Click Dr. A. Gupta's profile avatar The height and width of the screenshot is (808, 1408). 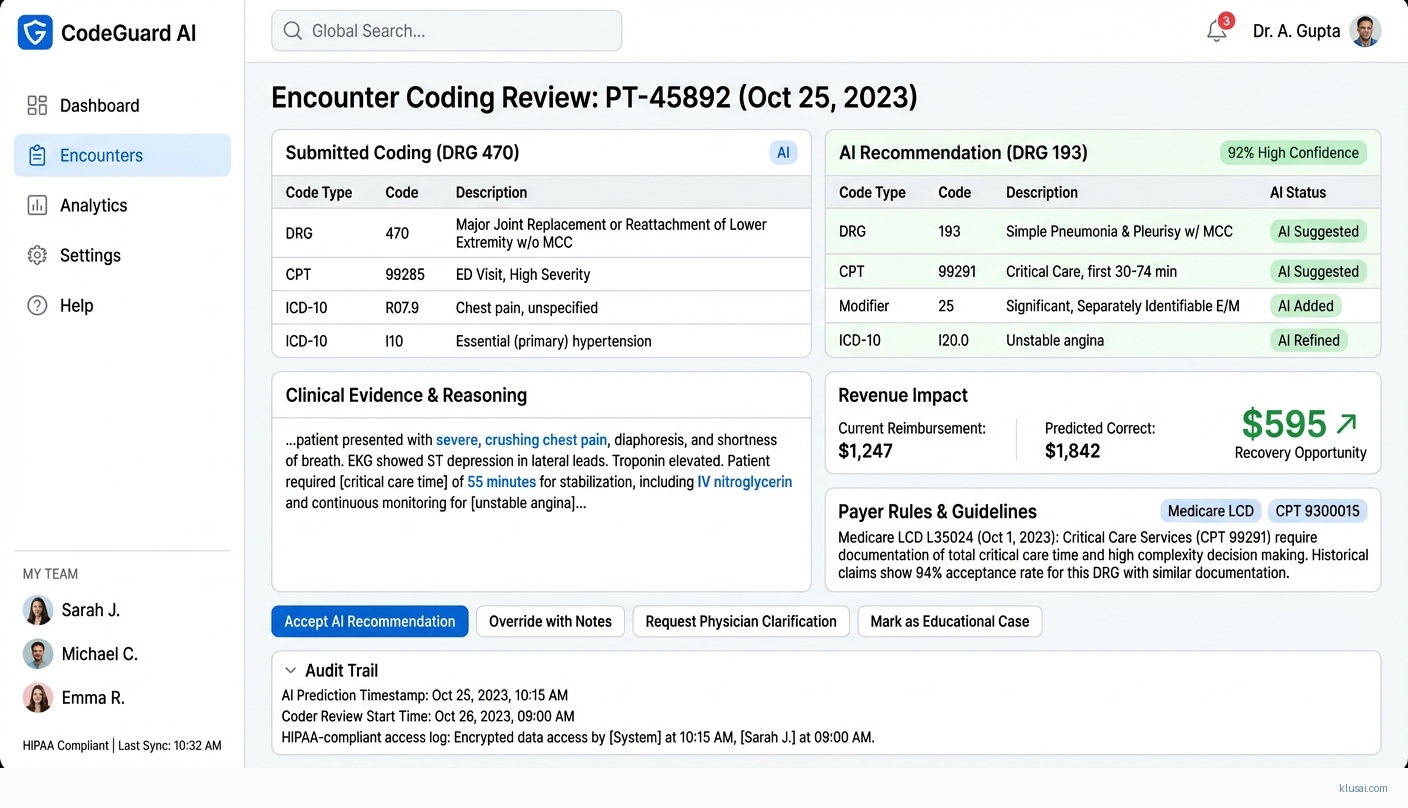click(1365, 31)
